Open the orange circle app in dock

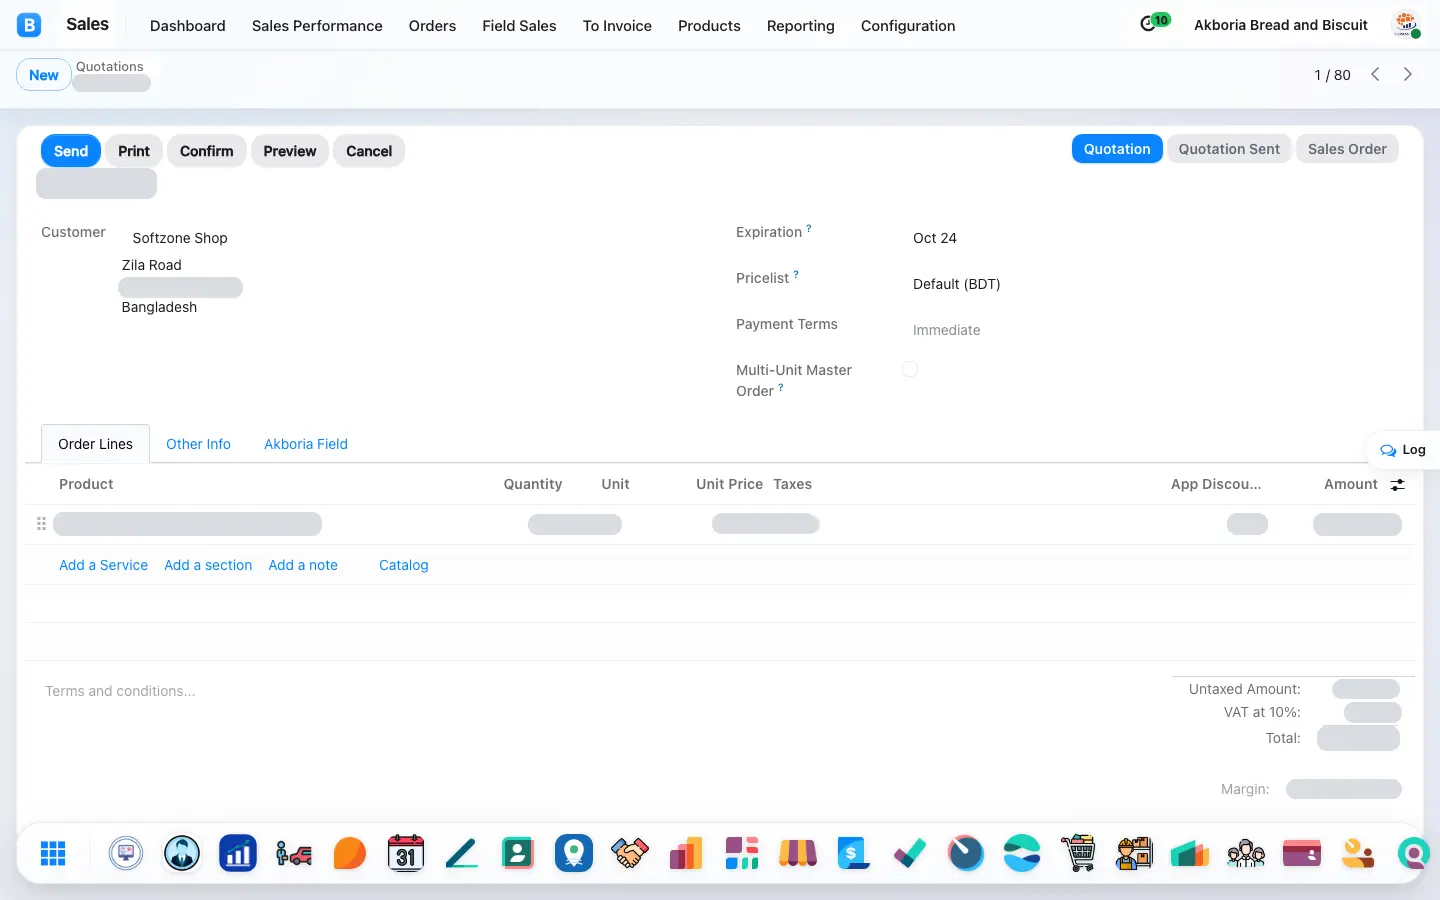[350, 853]
